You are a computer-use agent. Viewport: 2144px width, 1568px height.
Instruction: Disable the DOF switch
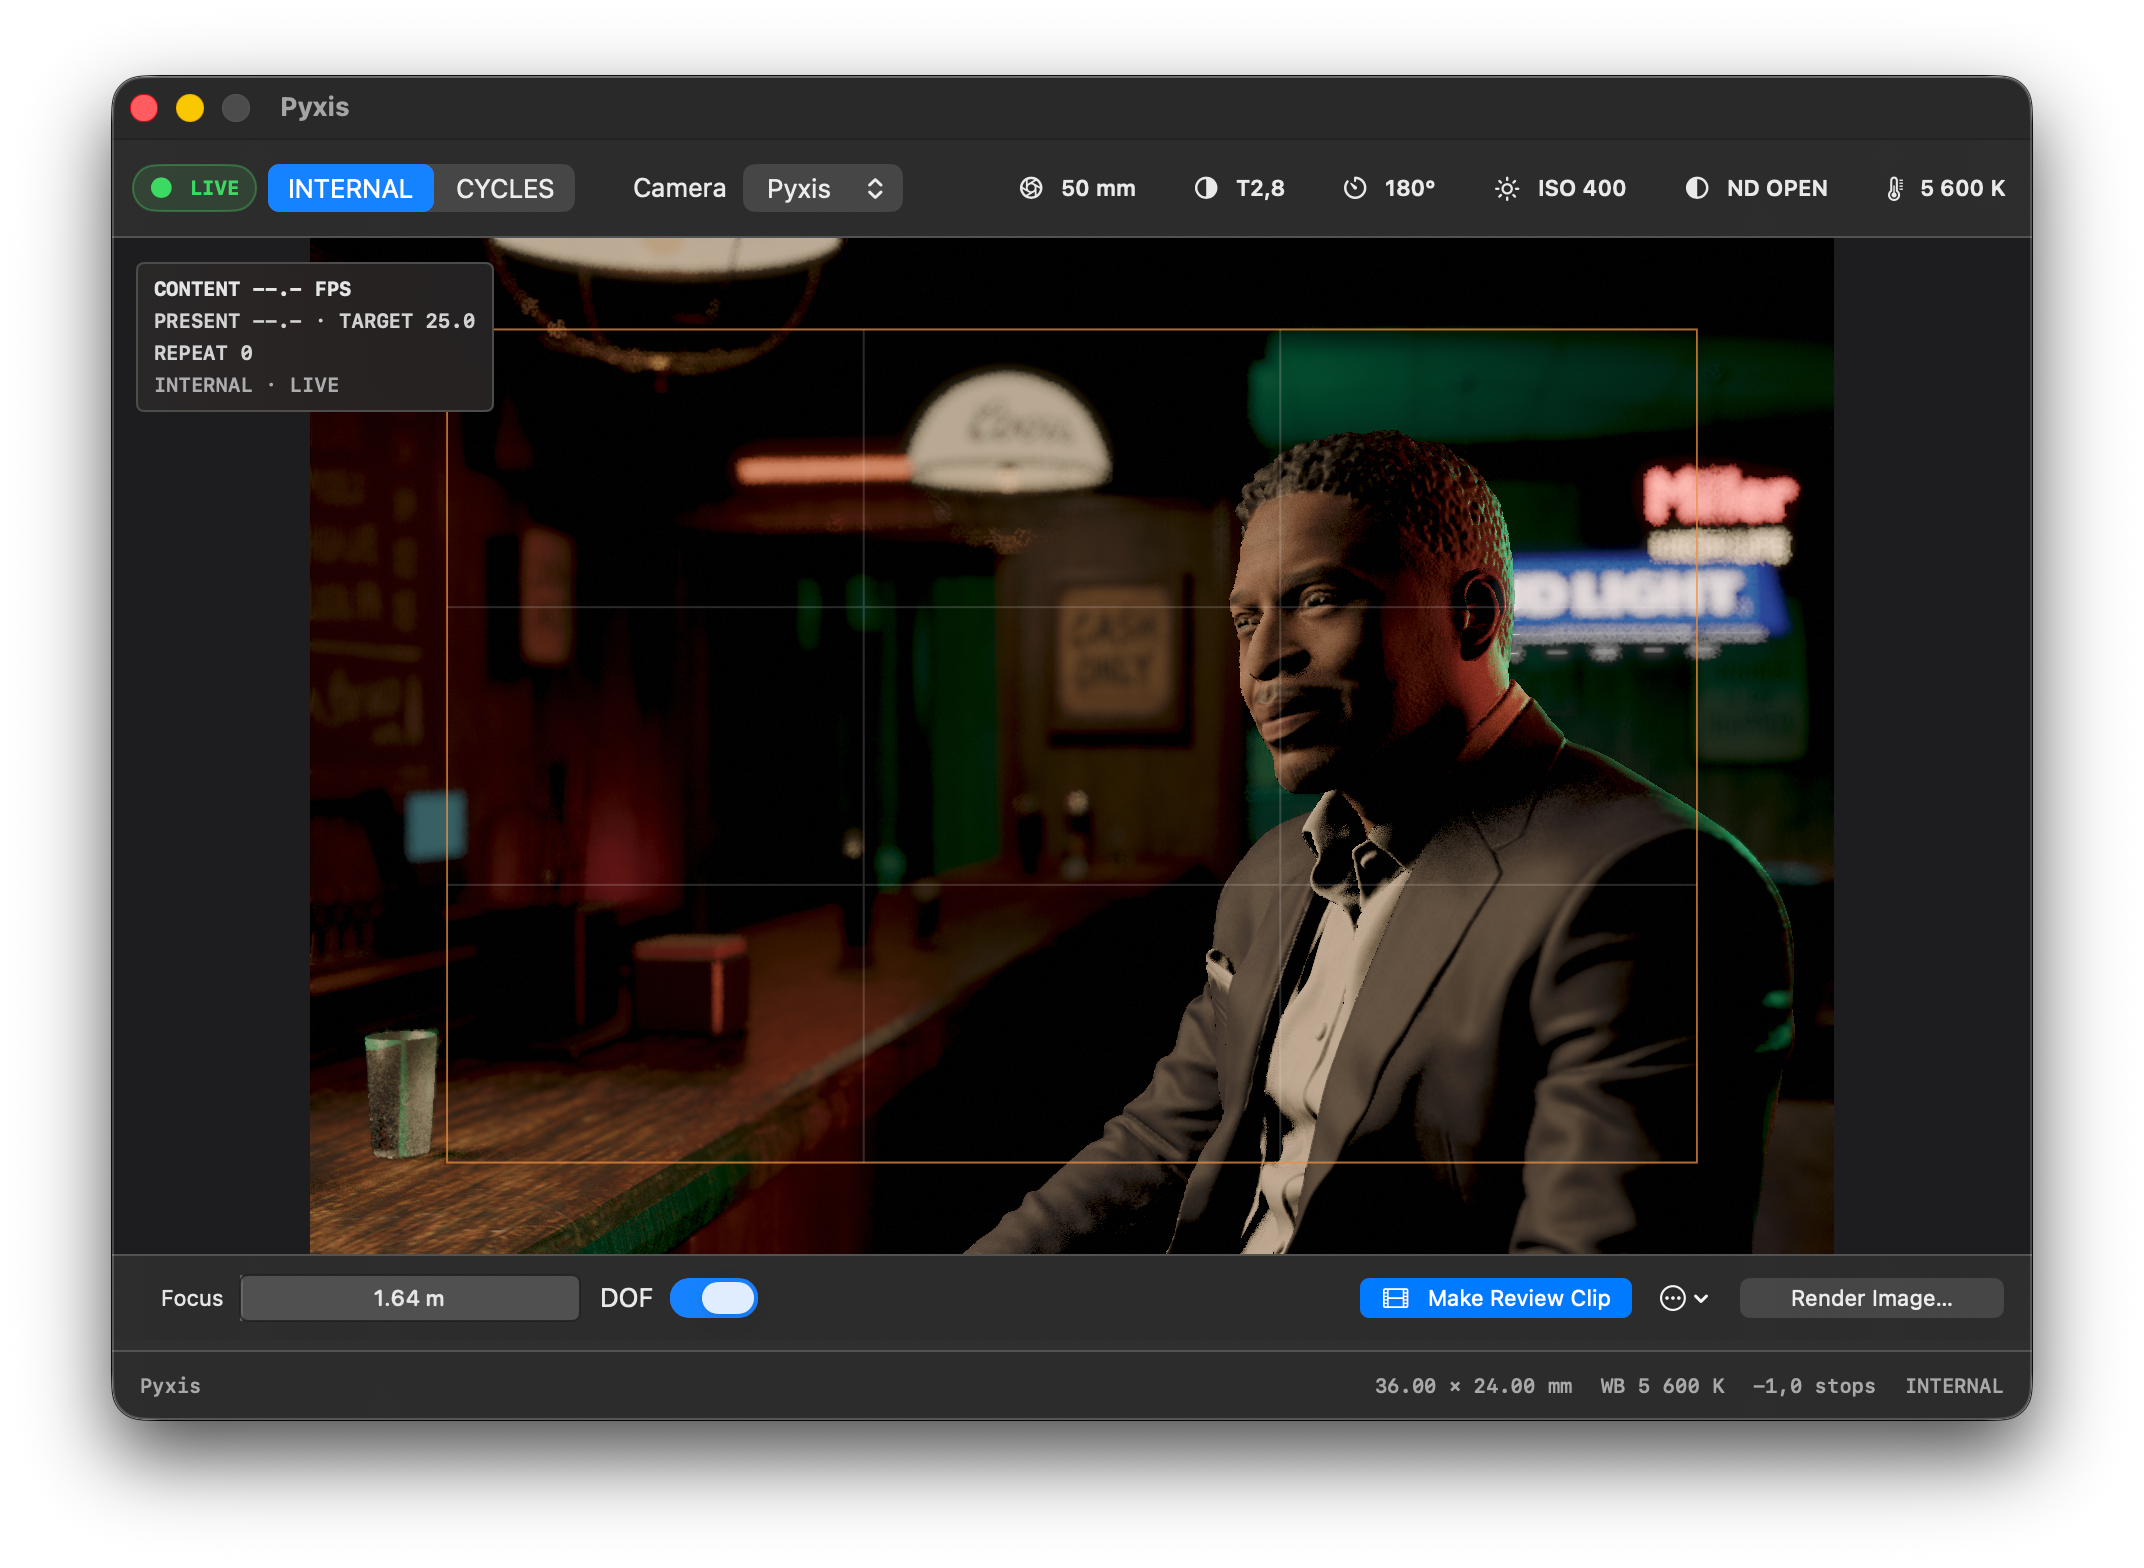[714, 1298]
